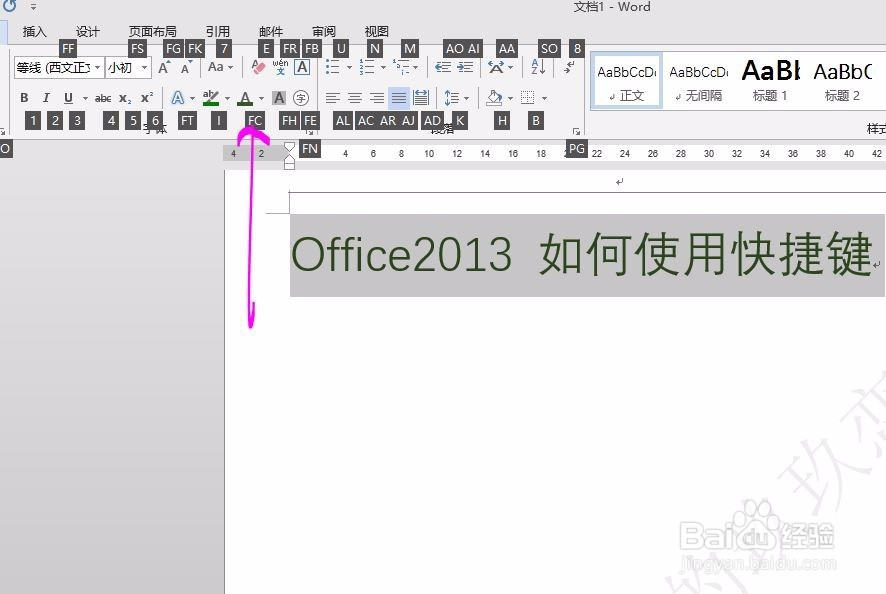Start a bulleted list
This screenshot has width=886, height=594.
333,67
